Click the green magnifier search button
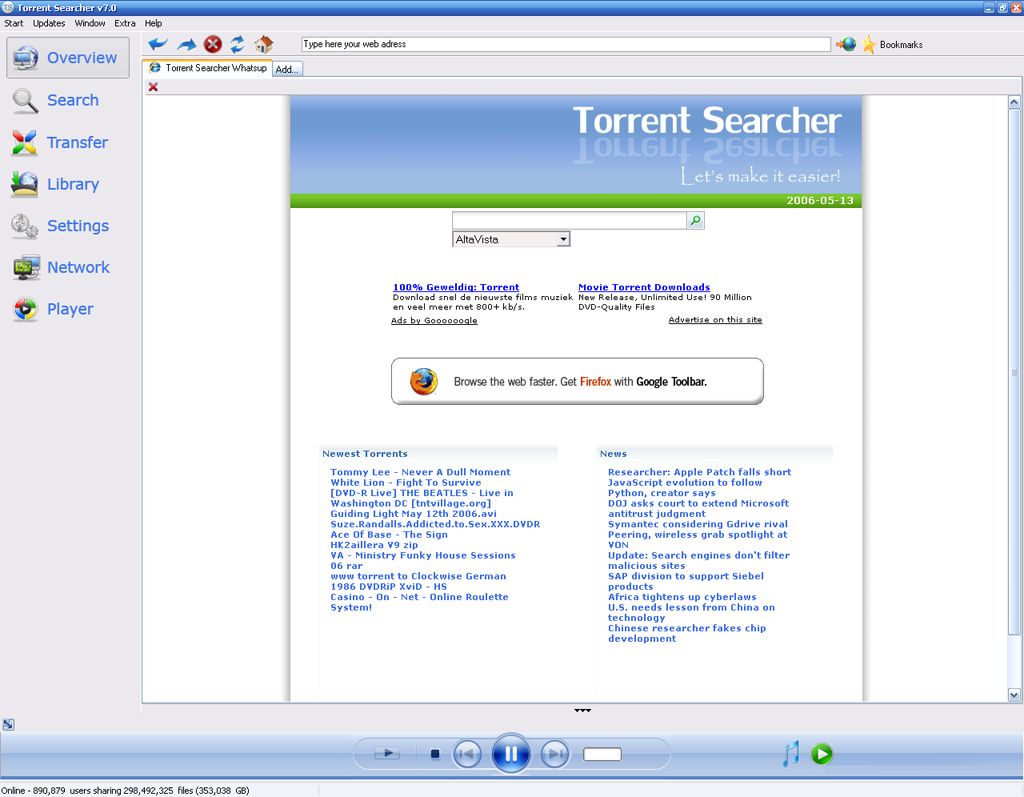Image resolution: width=1024 pixels, height=797 pixels. point(695,220)
